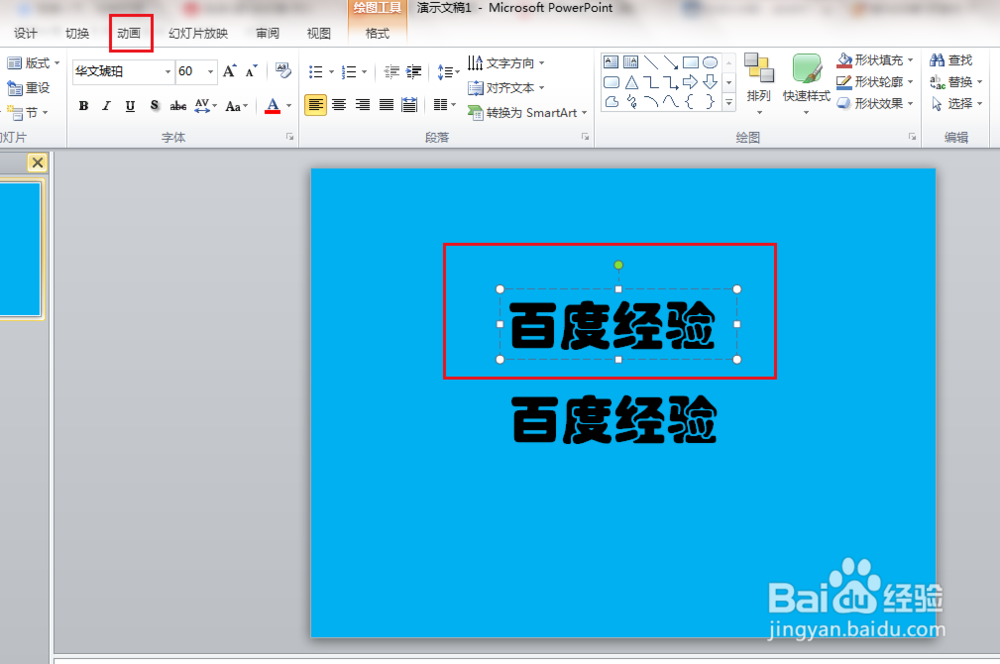Open the 动画 ribbon tab

[129, 33]
